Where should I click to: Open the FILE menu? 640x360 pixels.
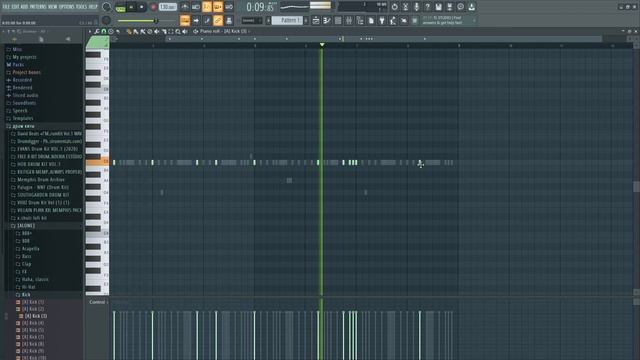coord(6,7)
